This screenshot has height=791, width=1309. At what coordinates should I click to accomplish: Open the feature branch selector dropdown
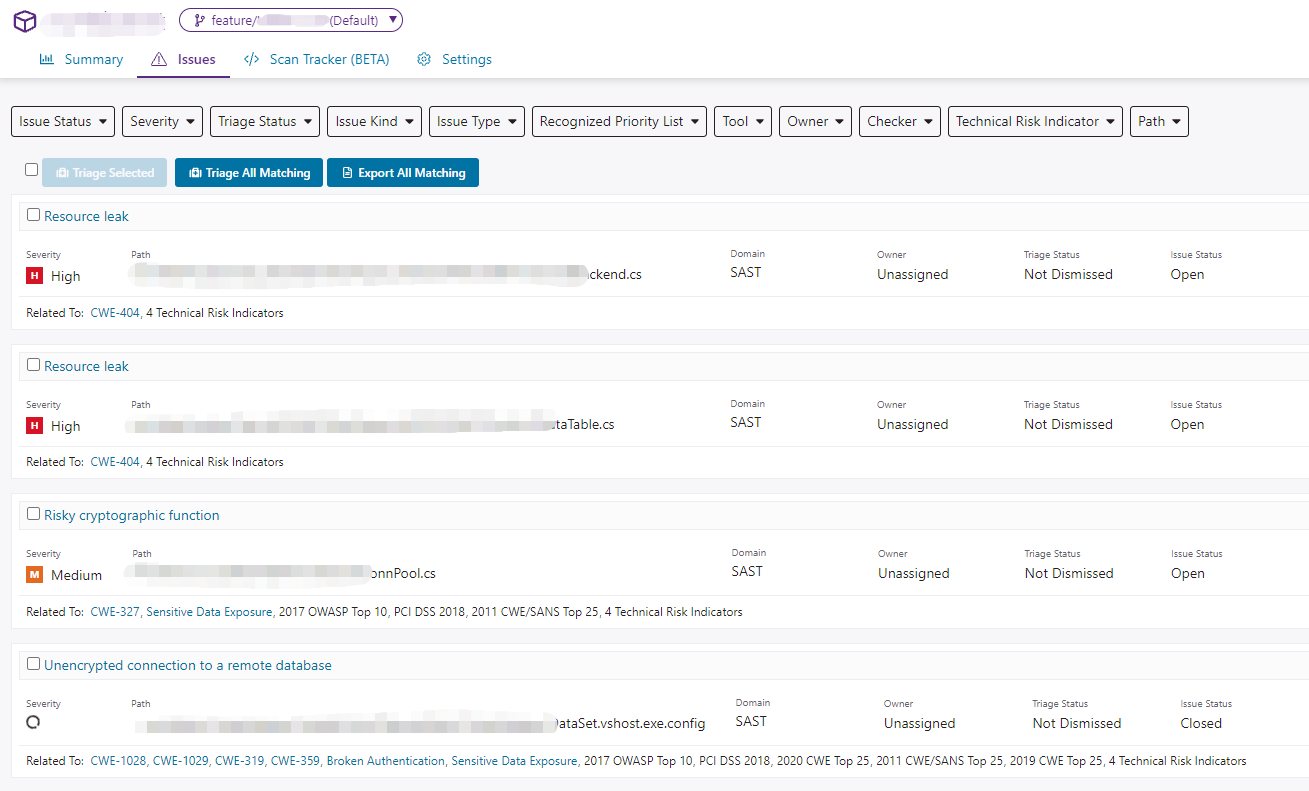(291, 20)
